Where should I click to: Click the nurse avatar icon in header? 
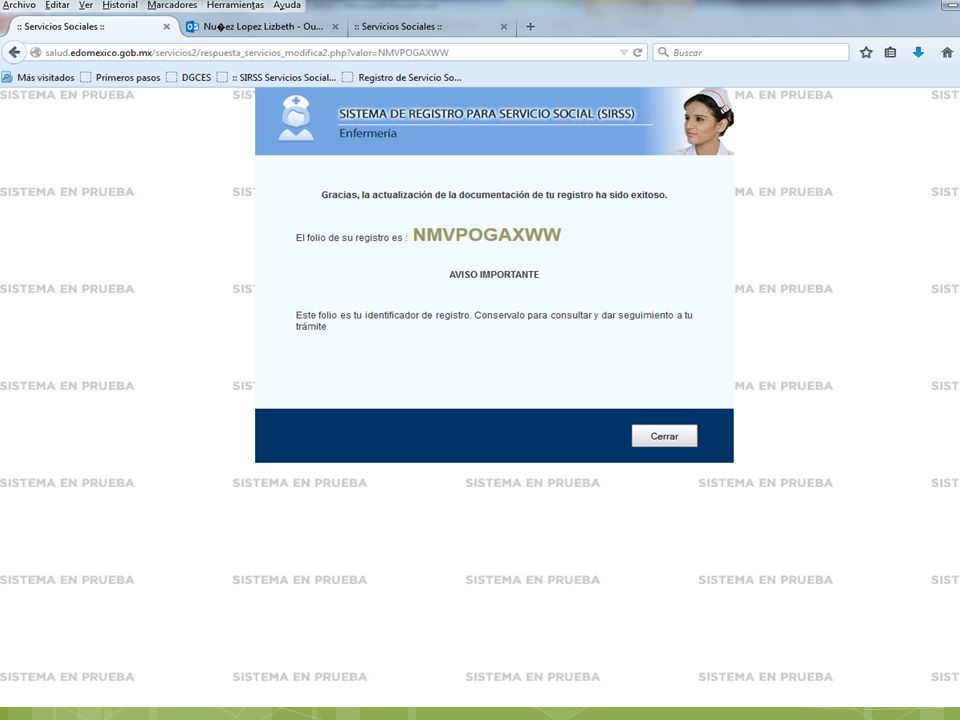click(296, 119)
